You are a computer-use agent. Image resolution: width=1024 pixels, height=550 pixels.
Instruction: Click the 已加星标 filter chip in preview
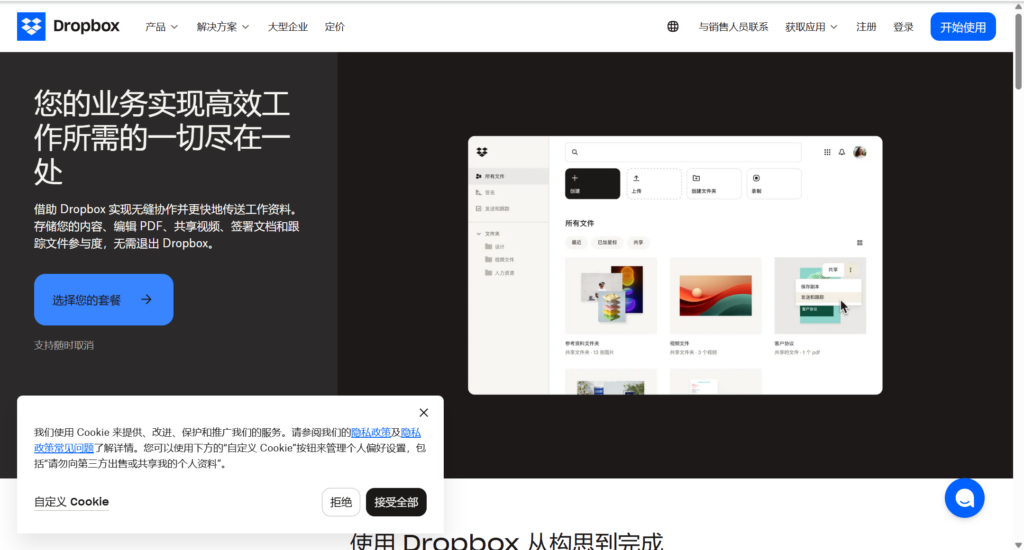tap(607, 242)
